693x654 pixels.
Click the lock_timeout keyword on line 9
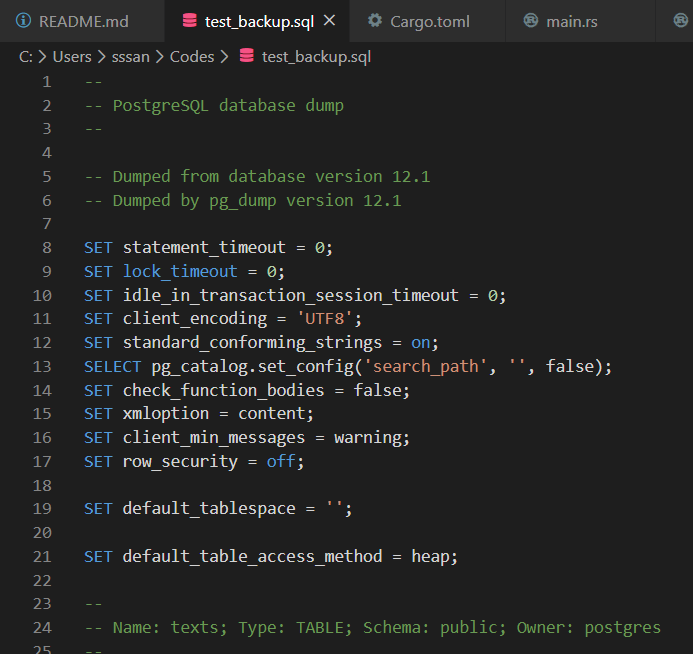pos(180,271)
